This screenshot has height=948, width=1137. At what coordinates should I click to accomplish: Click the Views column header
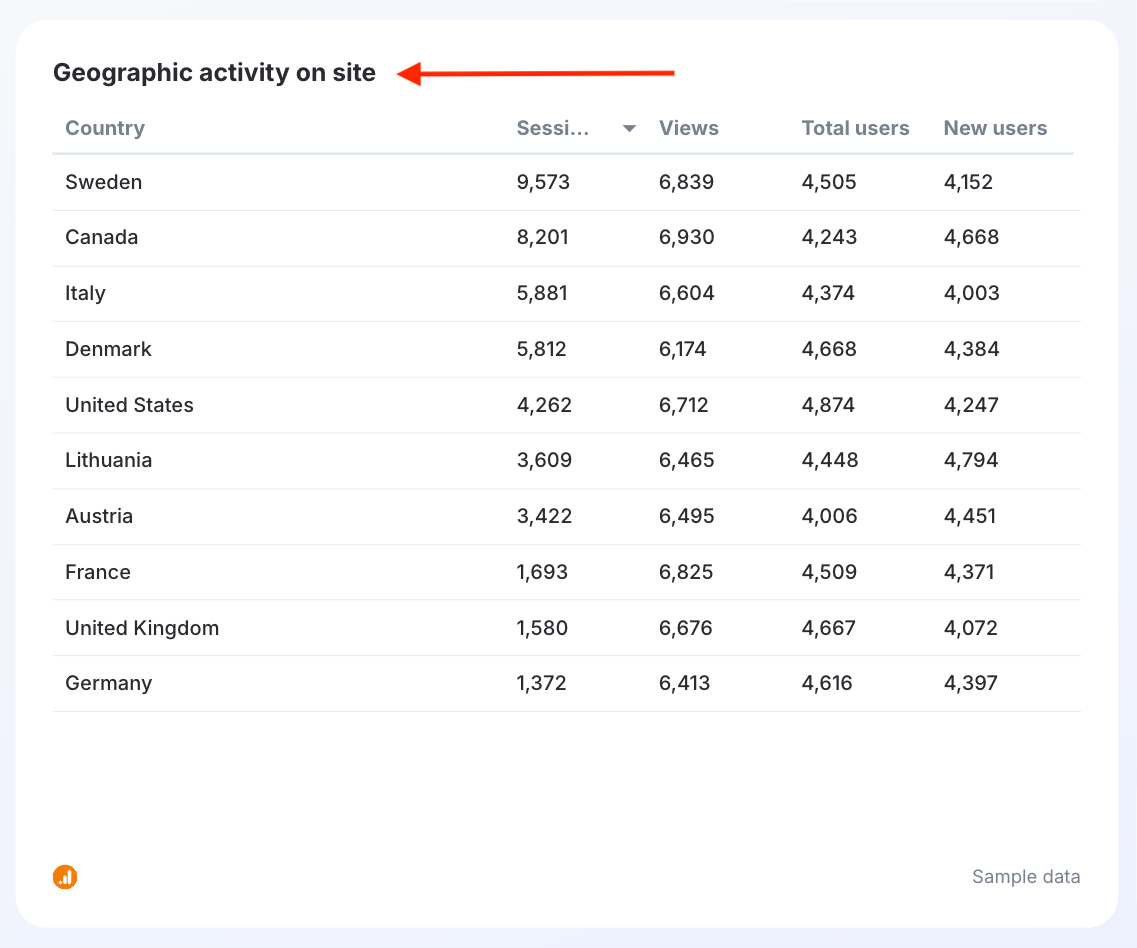coord(688,128)
